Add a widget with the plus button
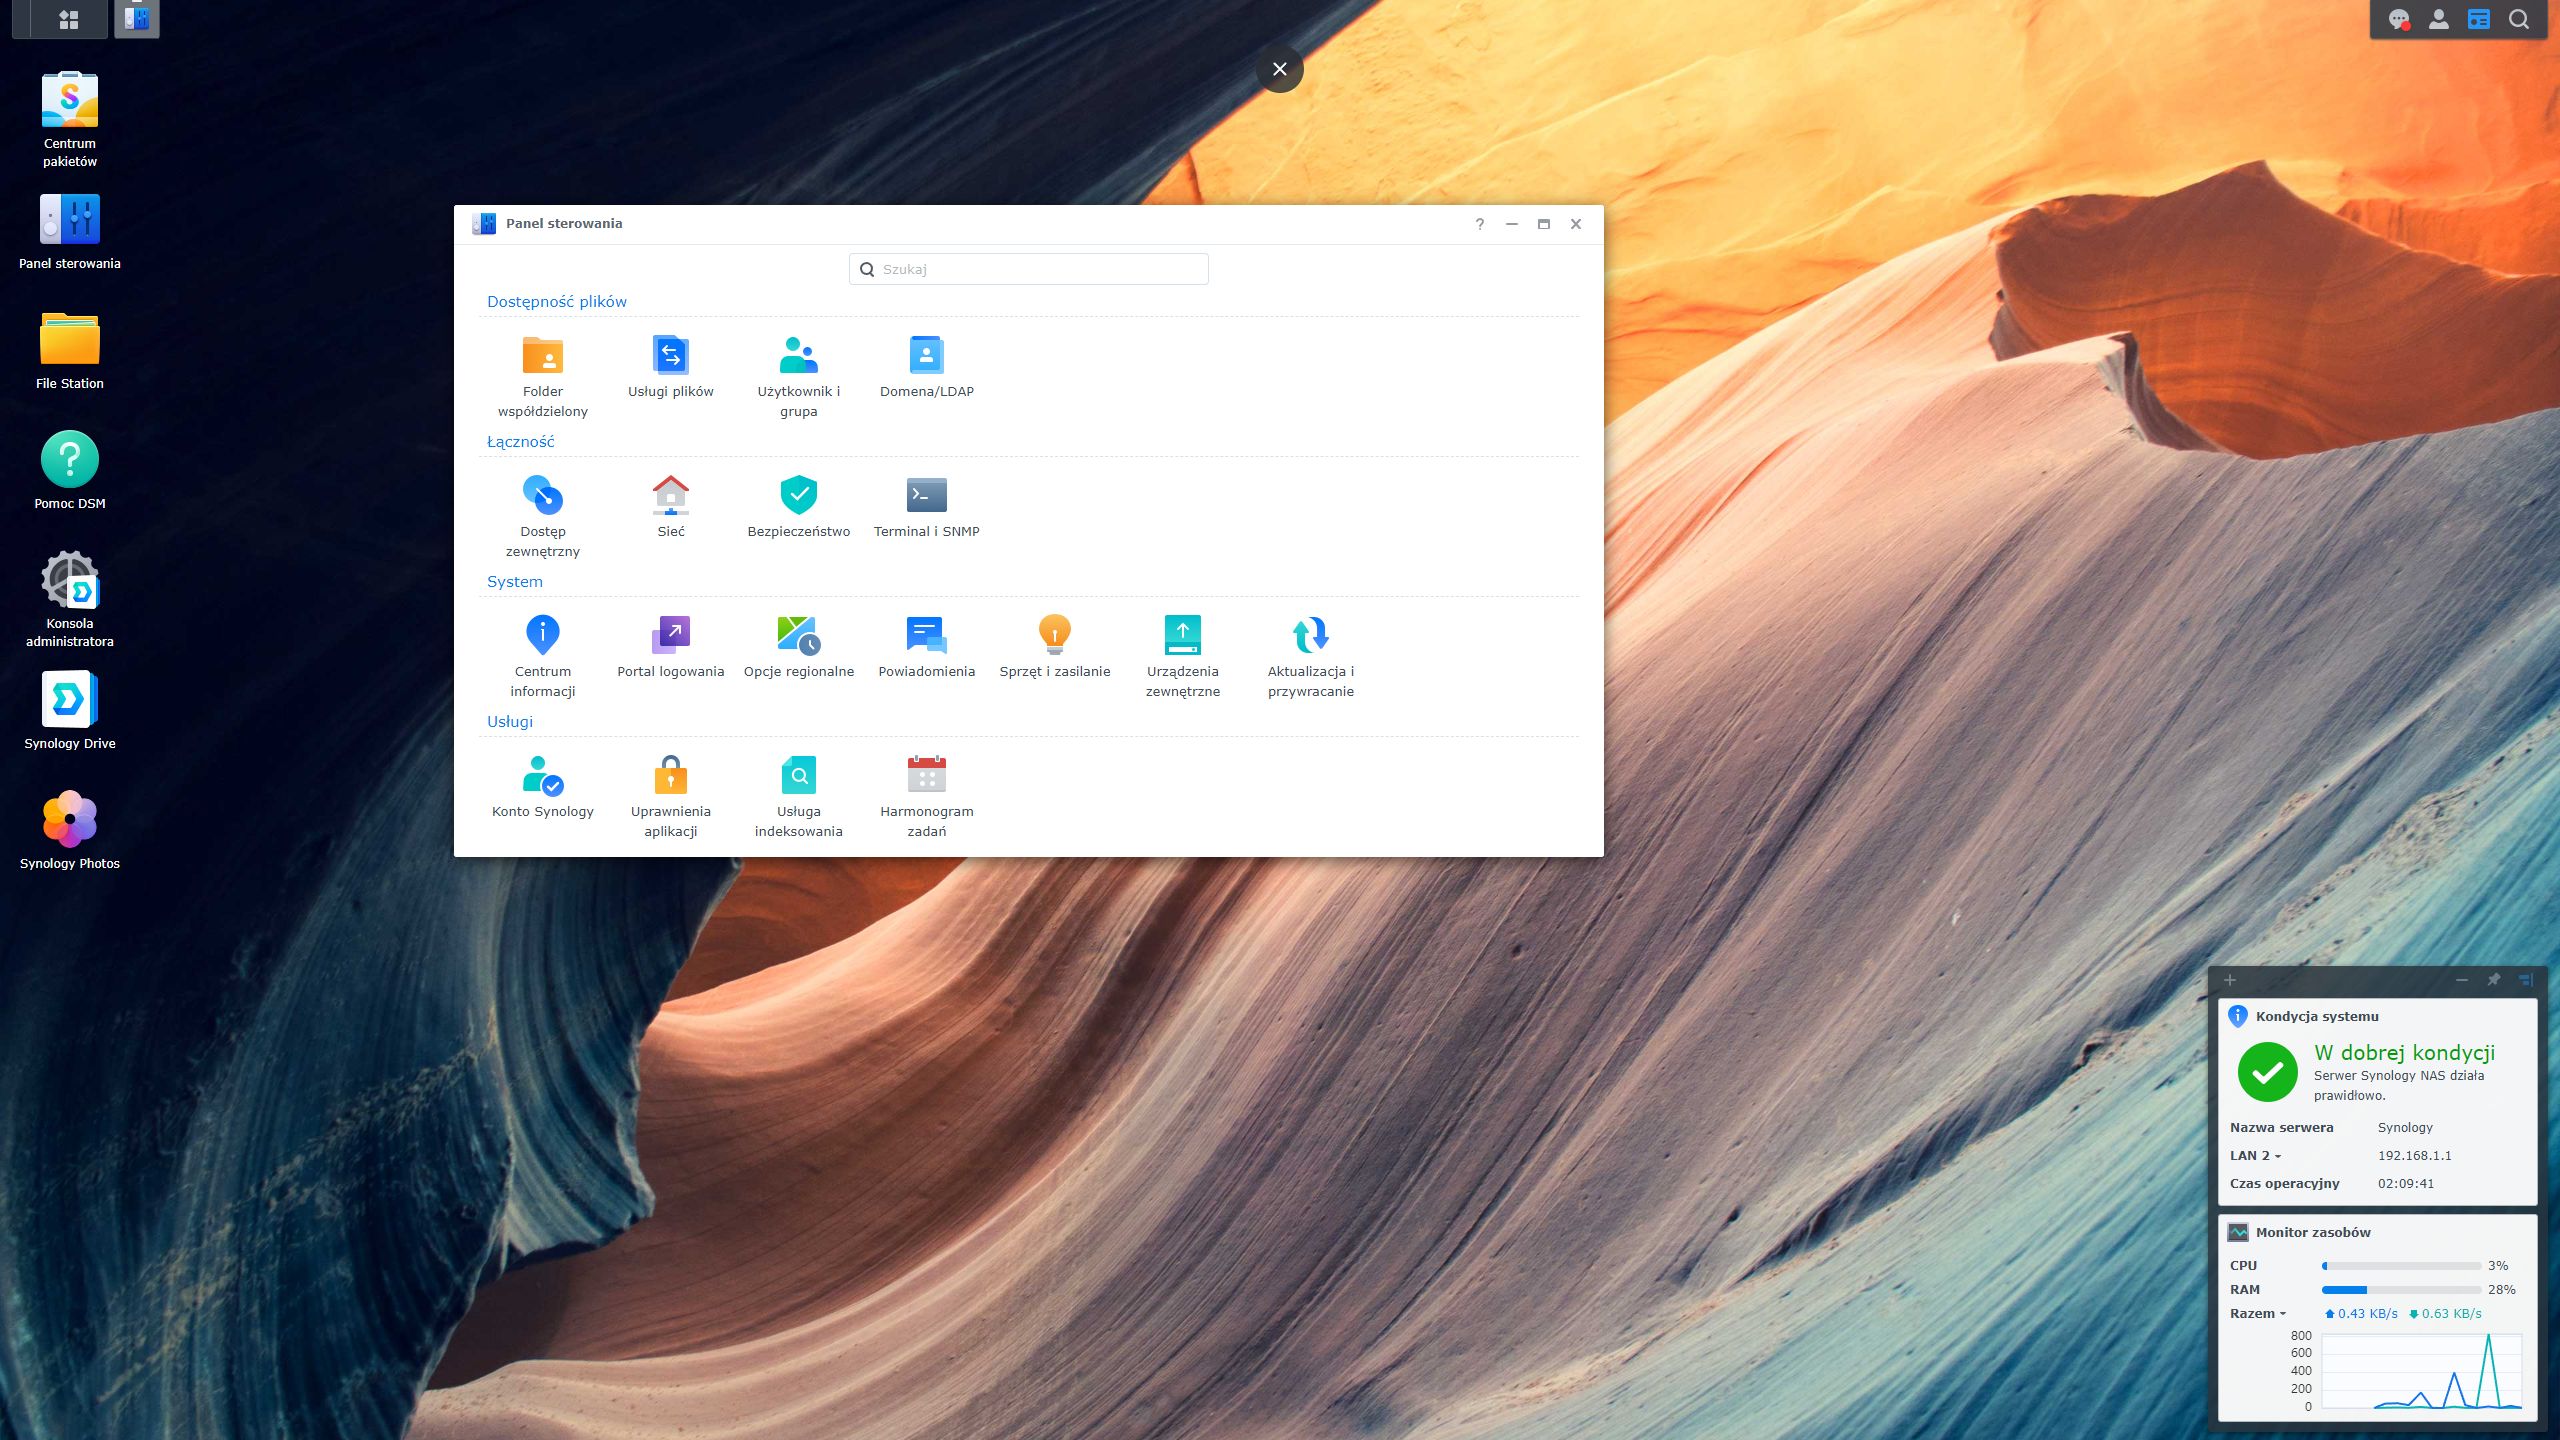2560x1440 pixels. pos(2230,980)
